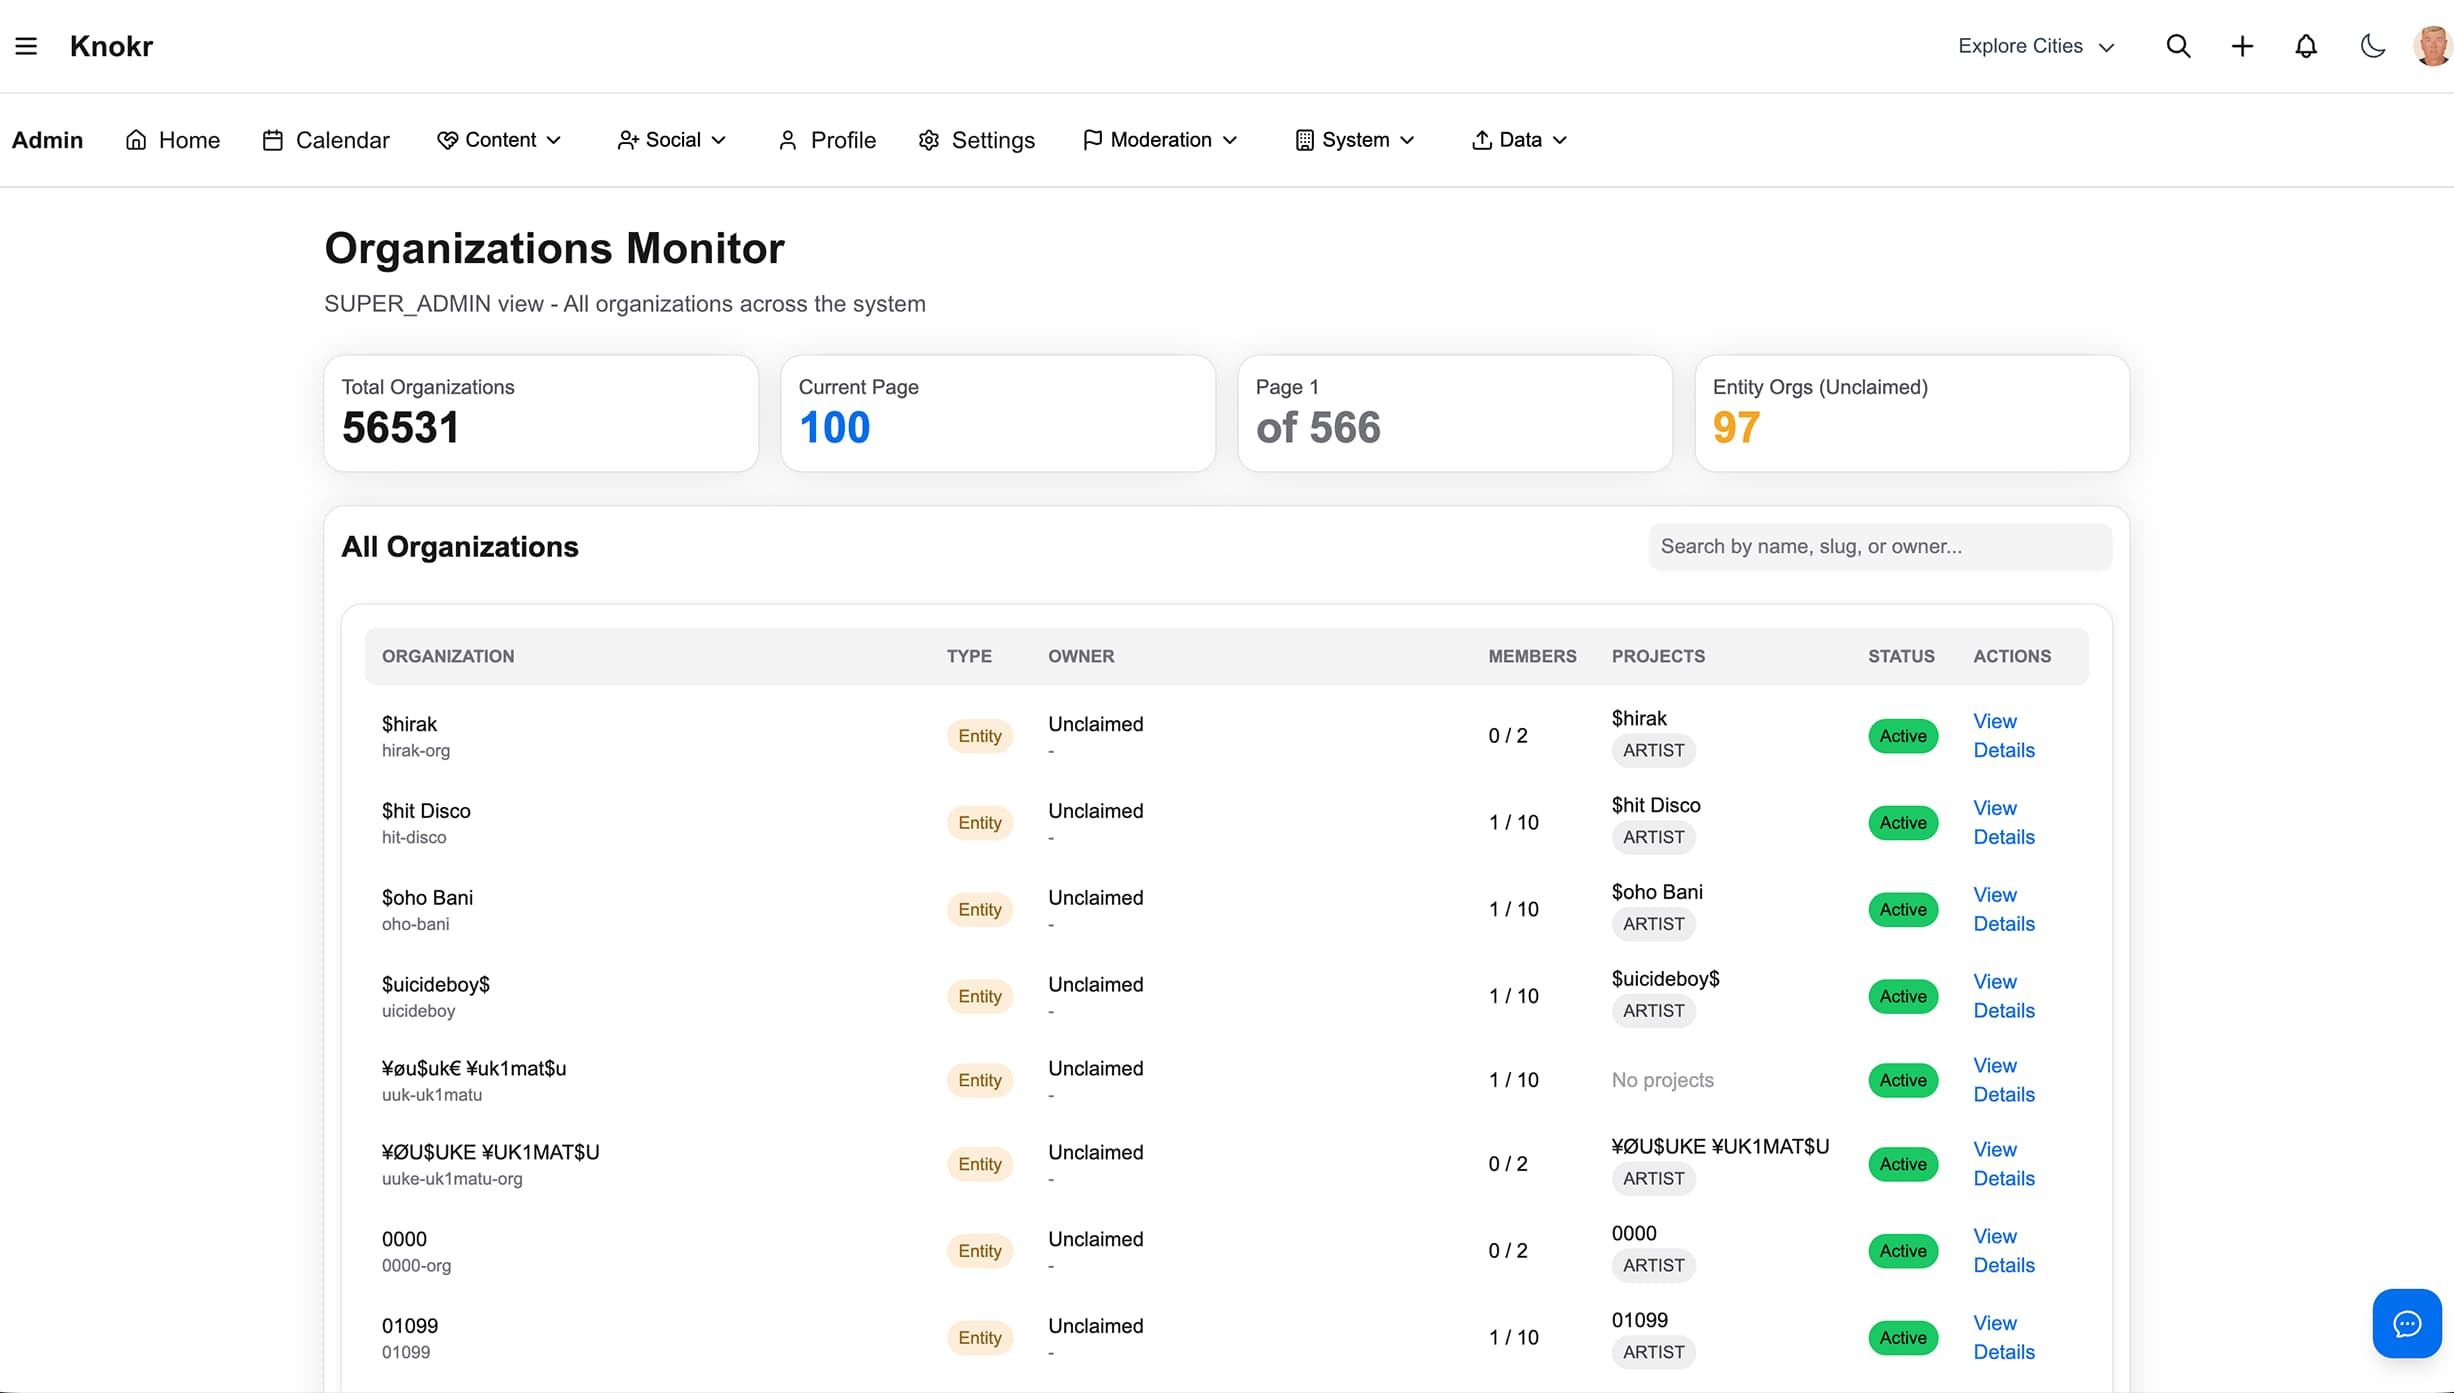
Task: Open the Social menu in the admin bar
Action: (671, 140)
